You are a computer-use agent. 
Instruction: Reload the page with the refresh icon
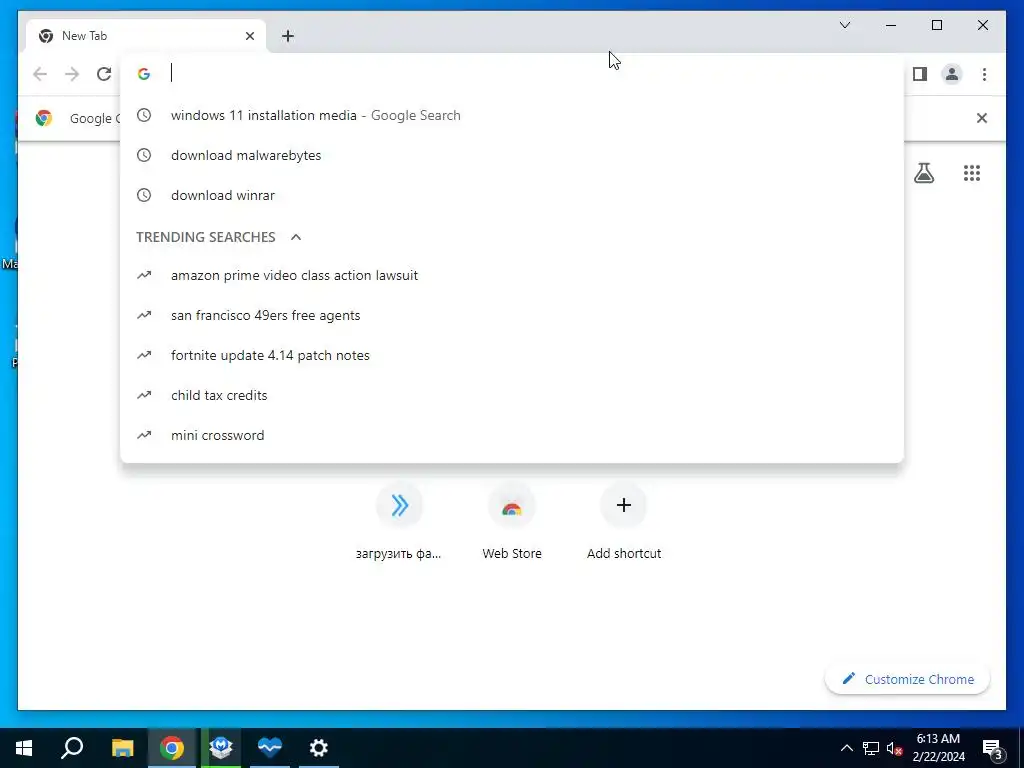click(x=104, y=74)
